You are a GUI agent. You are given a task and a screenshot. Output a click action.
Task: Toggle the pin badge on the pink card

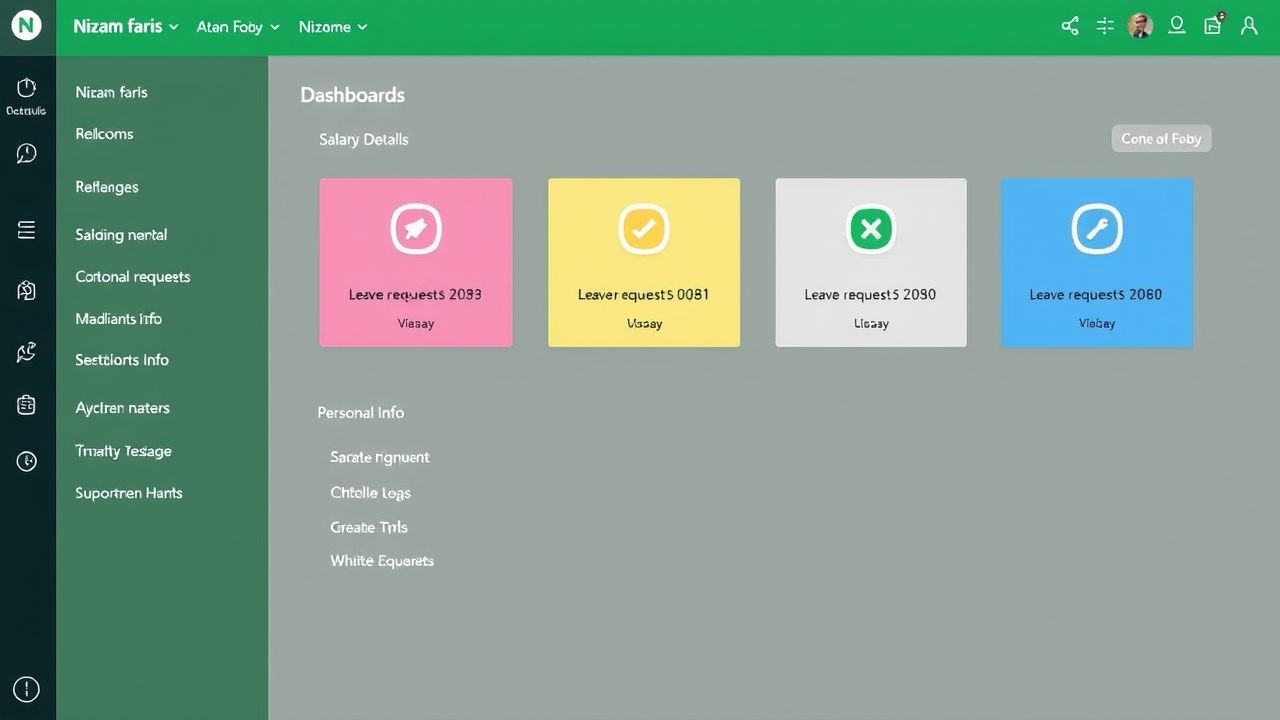tap(415, 228)
